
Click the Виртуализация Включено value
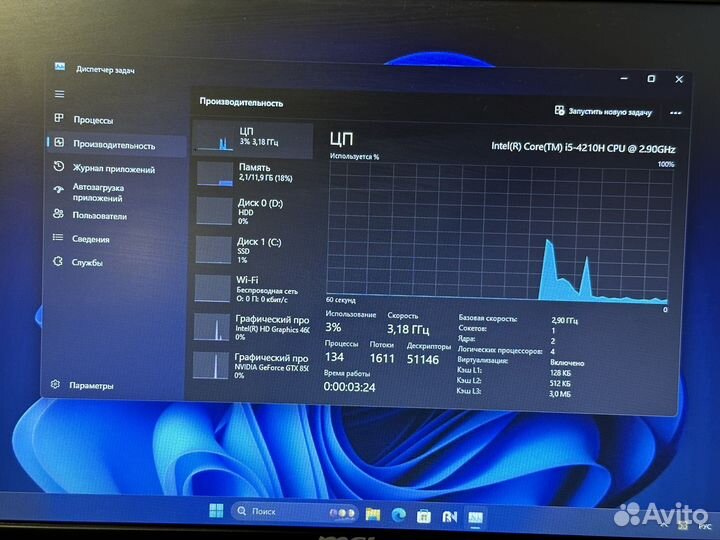click(x=567, y=363)
